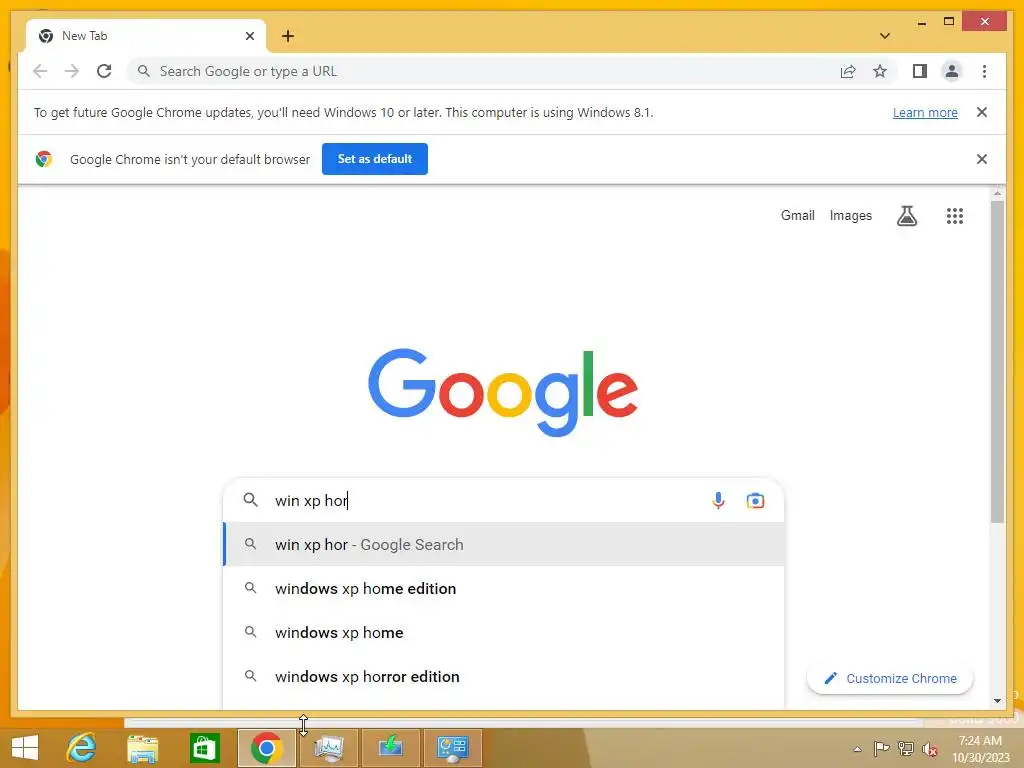Show hidden system tray icons arrow
This screenshot has height=768, width=1024.
pos(857,749)
